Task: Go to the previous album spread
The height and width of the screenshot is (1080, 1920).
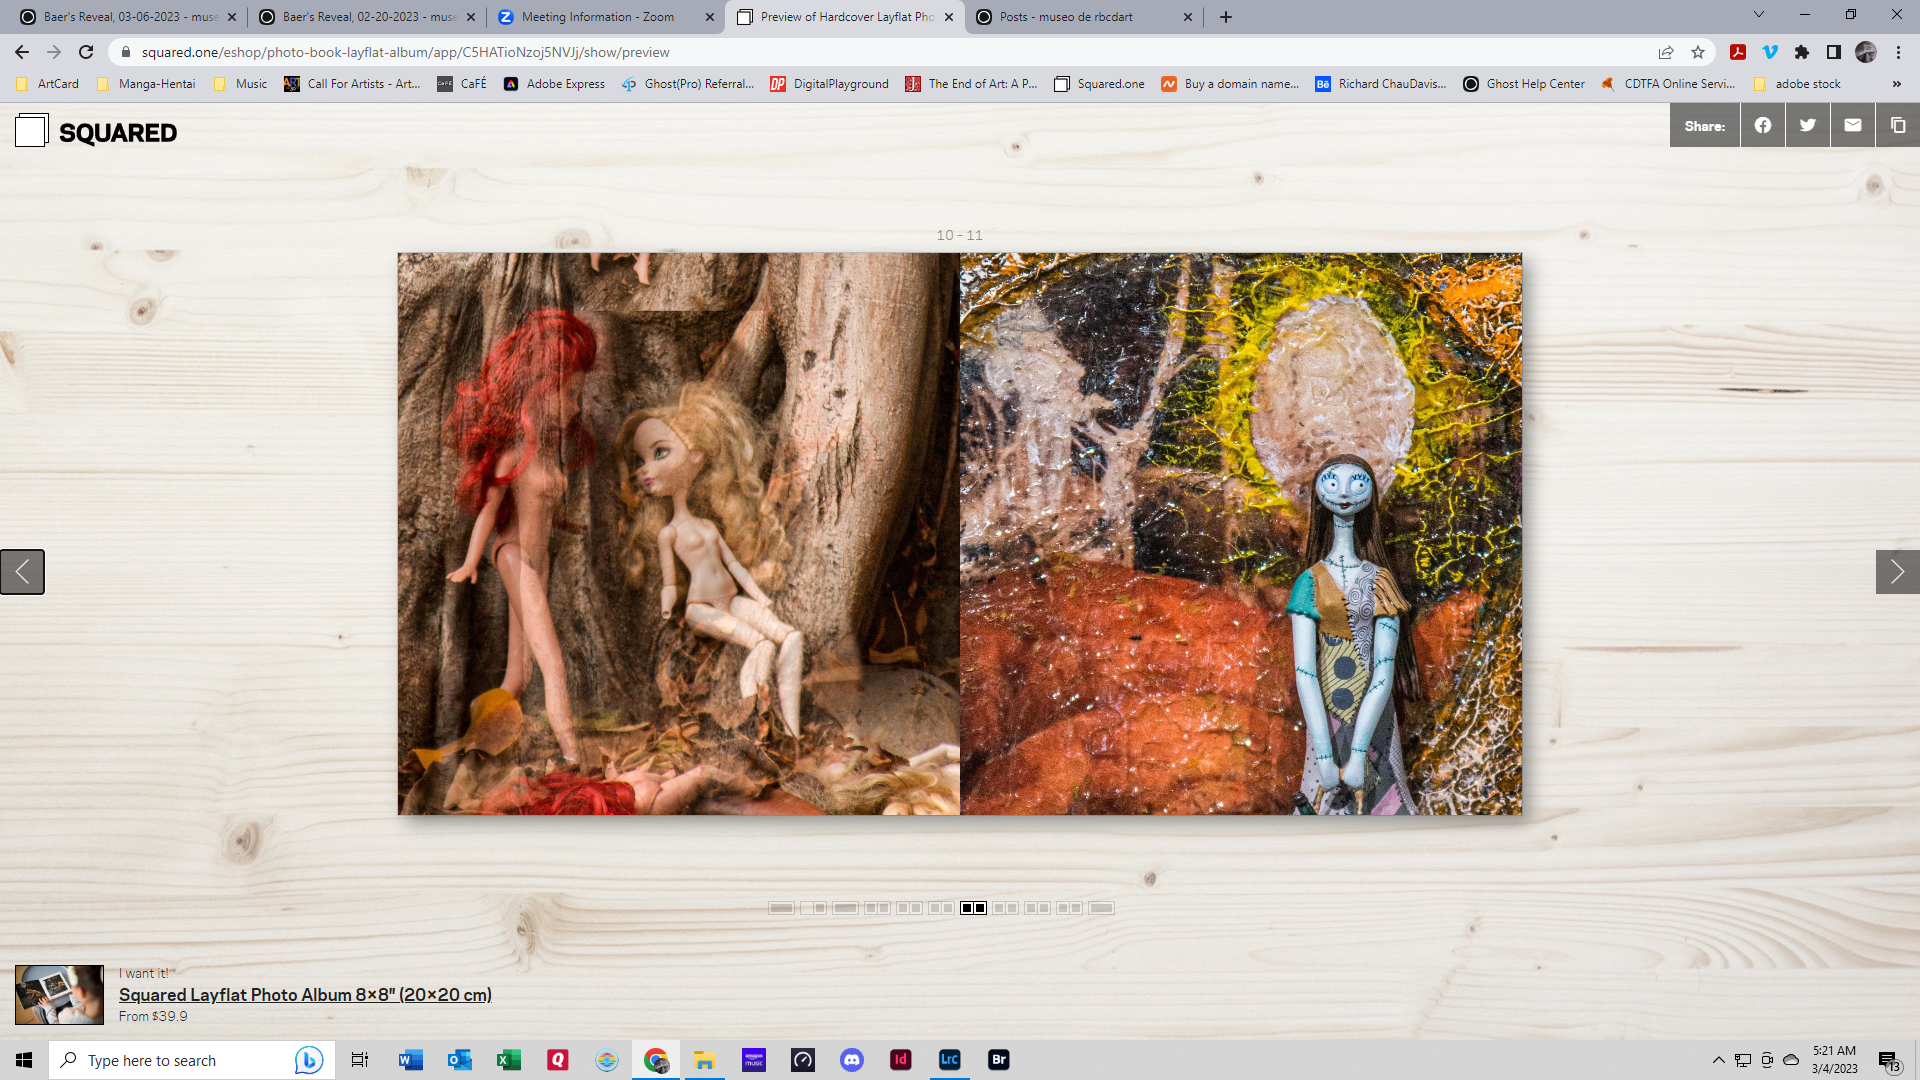Action: click(22, 572)
